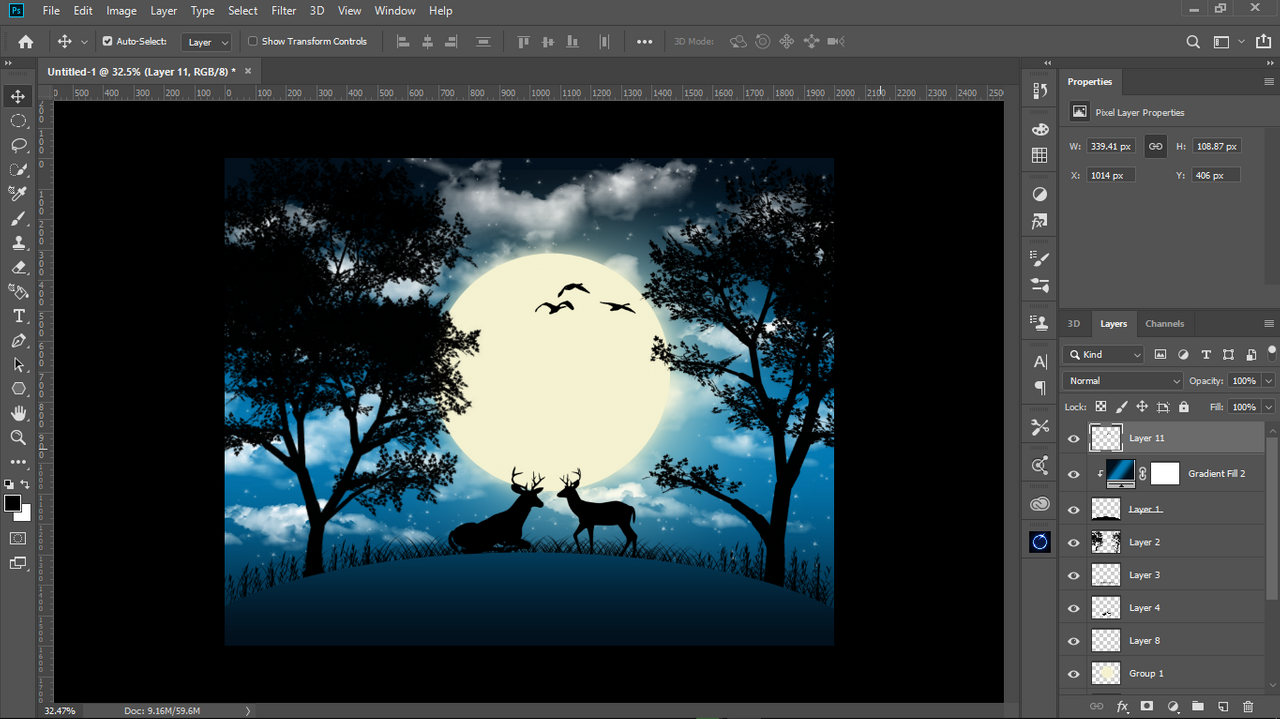Screen dimensions: 1280x719
Task: Enable Show Transform Controls checkbox
Action: click(253, 41)
